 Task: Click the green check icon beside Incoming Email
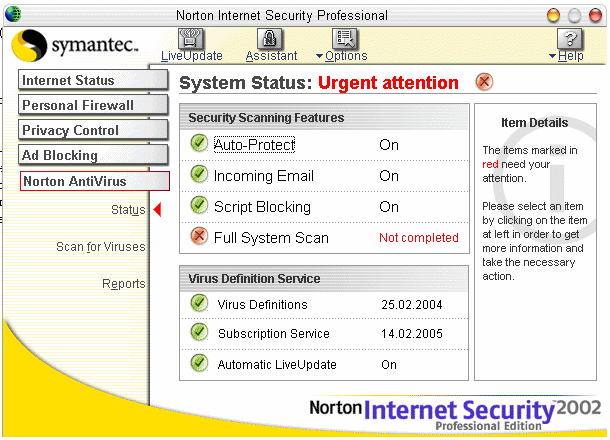(199, 174)
